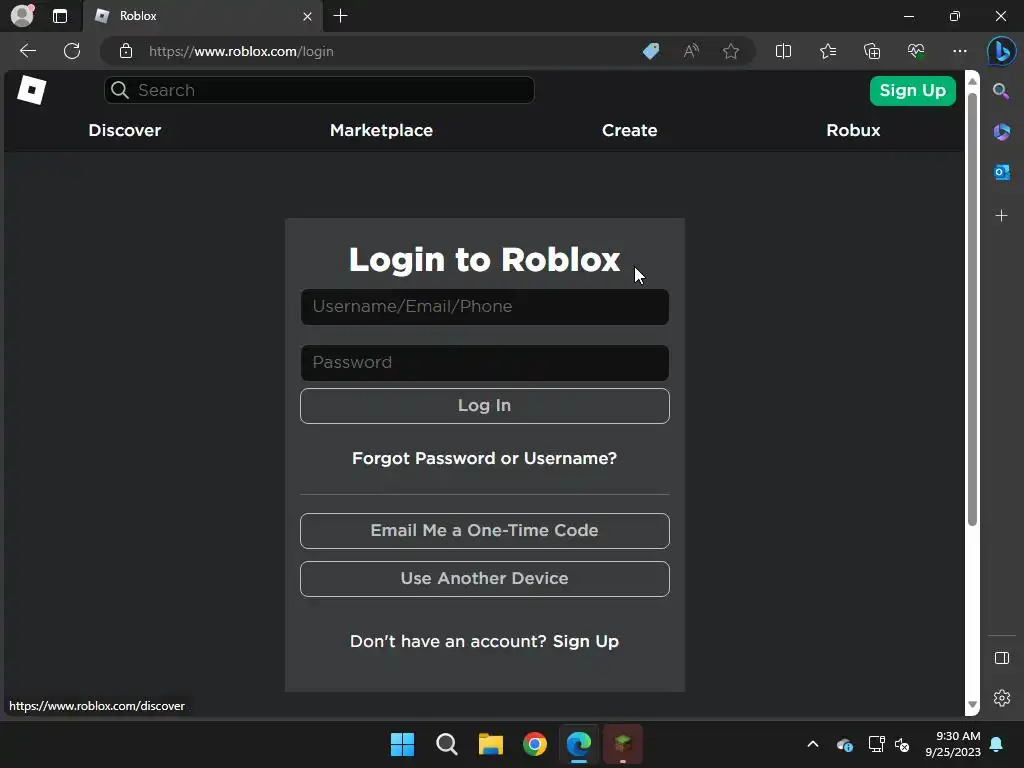Open Windows taskbar search
1024x768 pixels.
pyautogui.click(x=447, y=744)
